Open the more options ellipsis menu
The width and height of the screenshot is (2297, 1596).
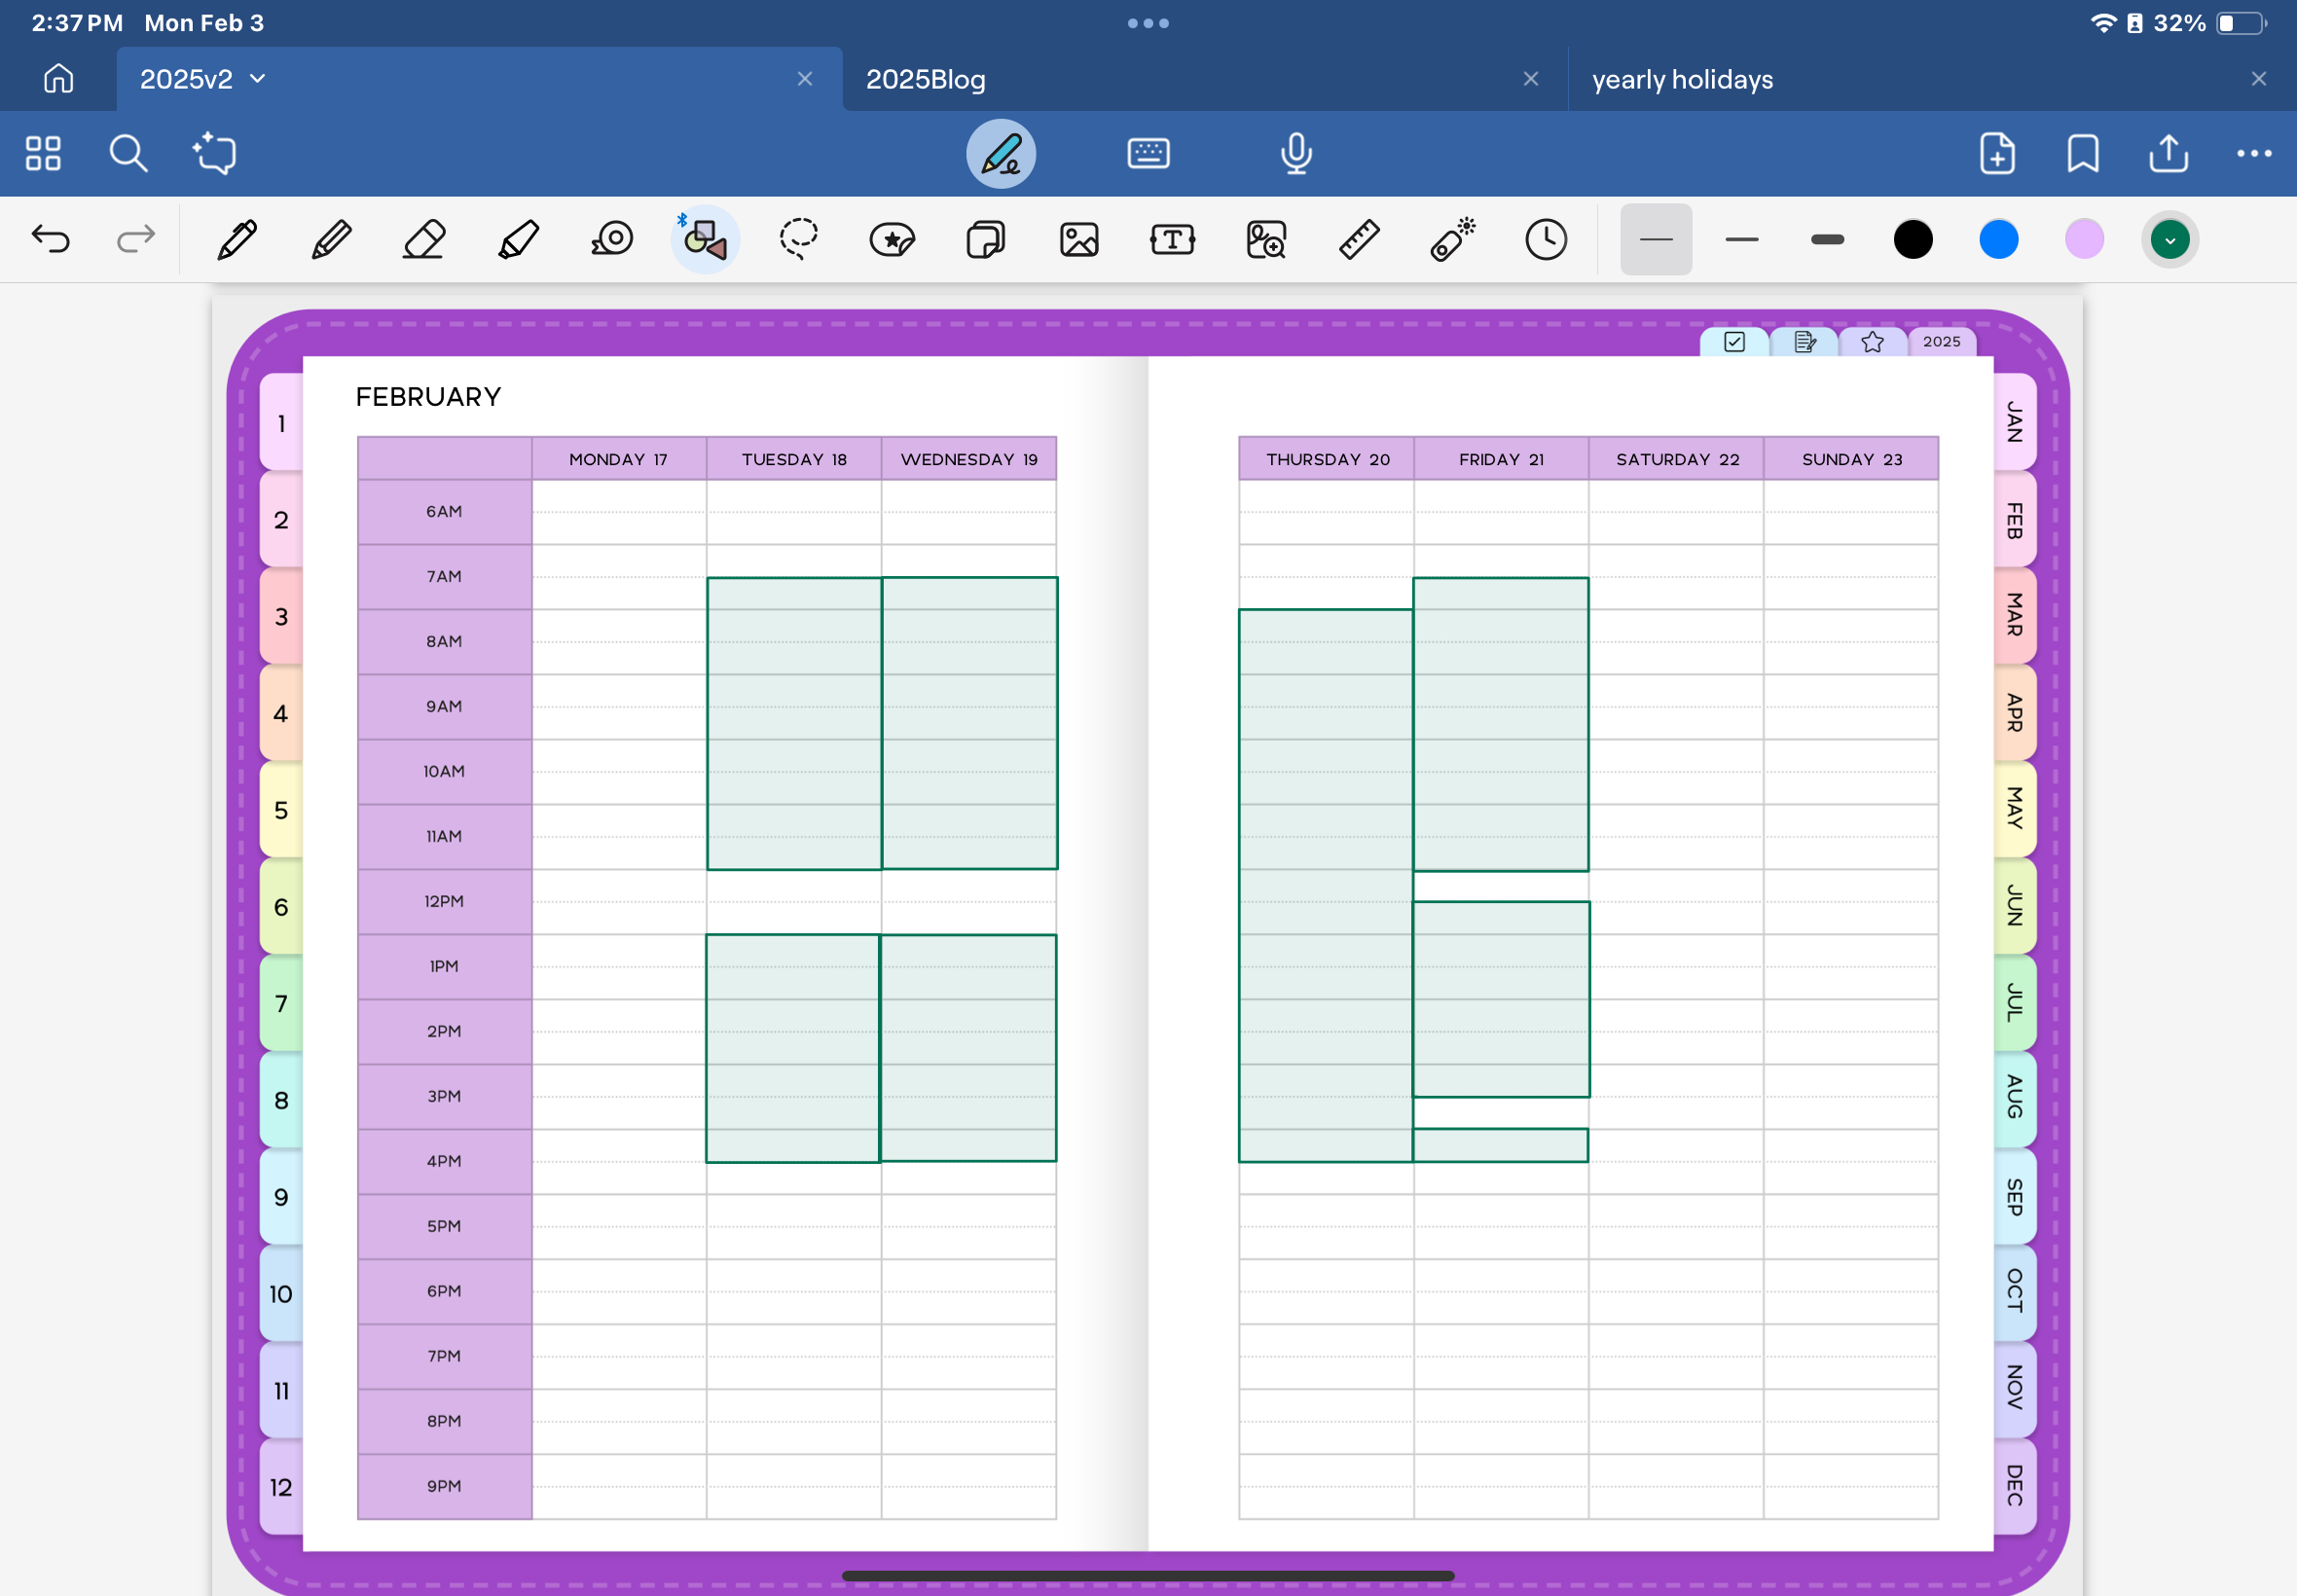(2253, 154)
